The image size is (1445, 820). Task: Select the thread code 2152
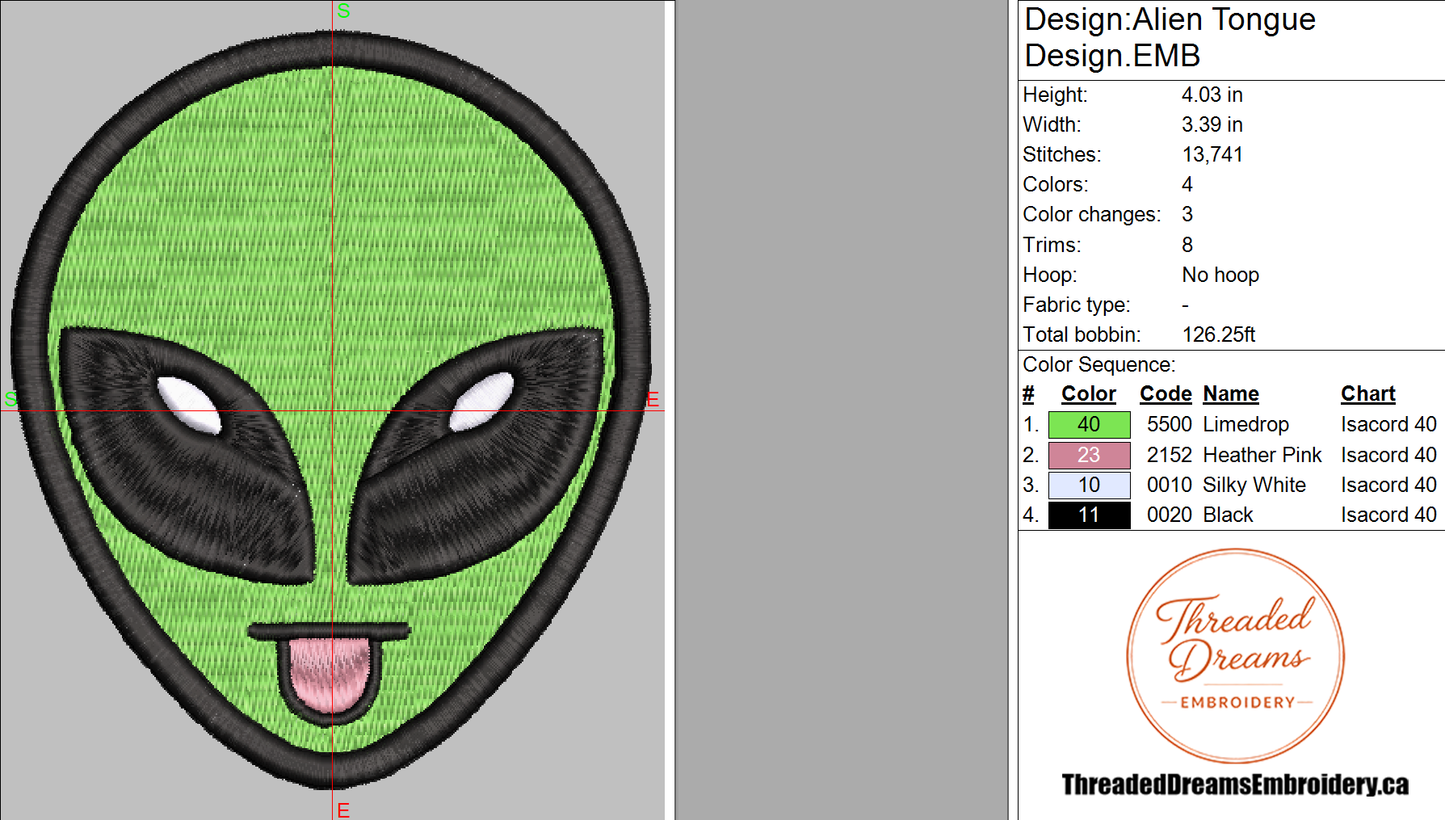point(1169,455)
